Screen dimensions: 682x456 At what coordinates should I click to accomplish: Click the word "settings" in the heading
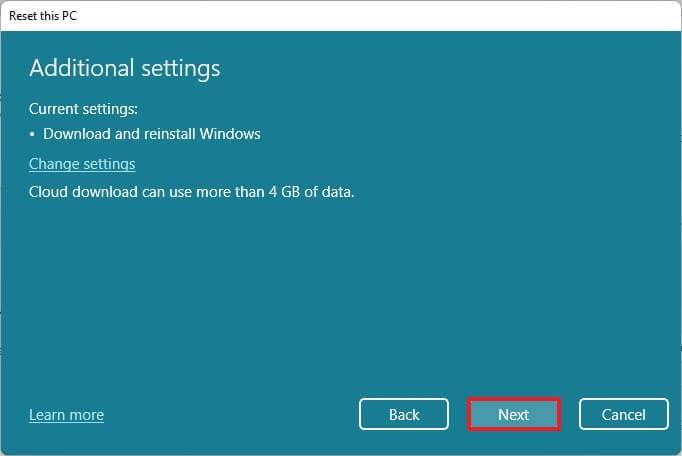tap(181, 68)
